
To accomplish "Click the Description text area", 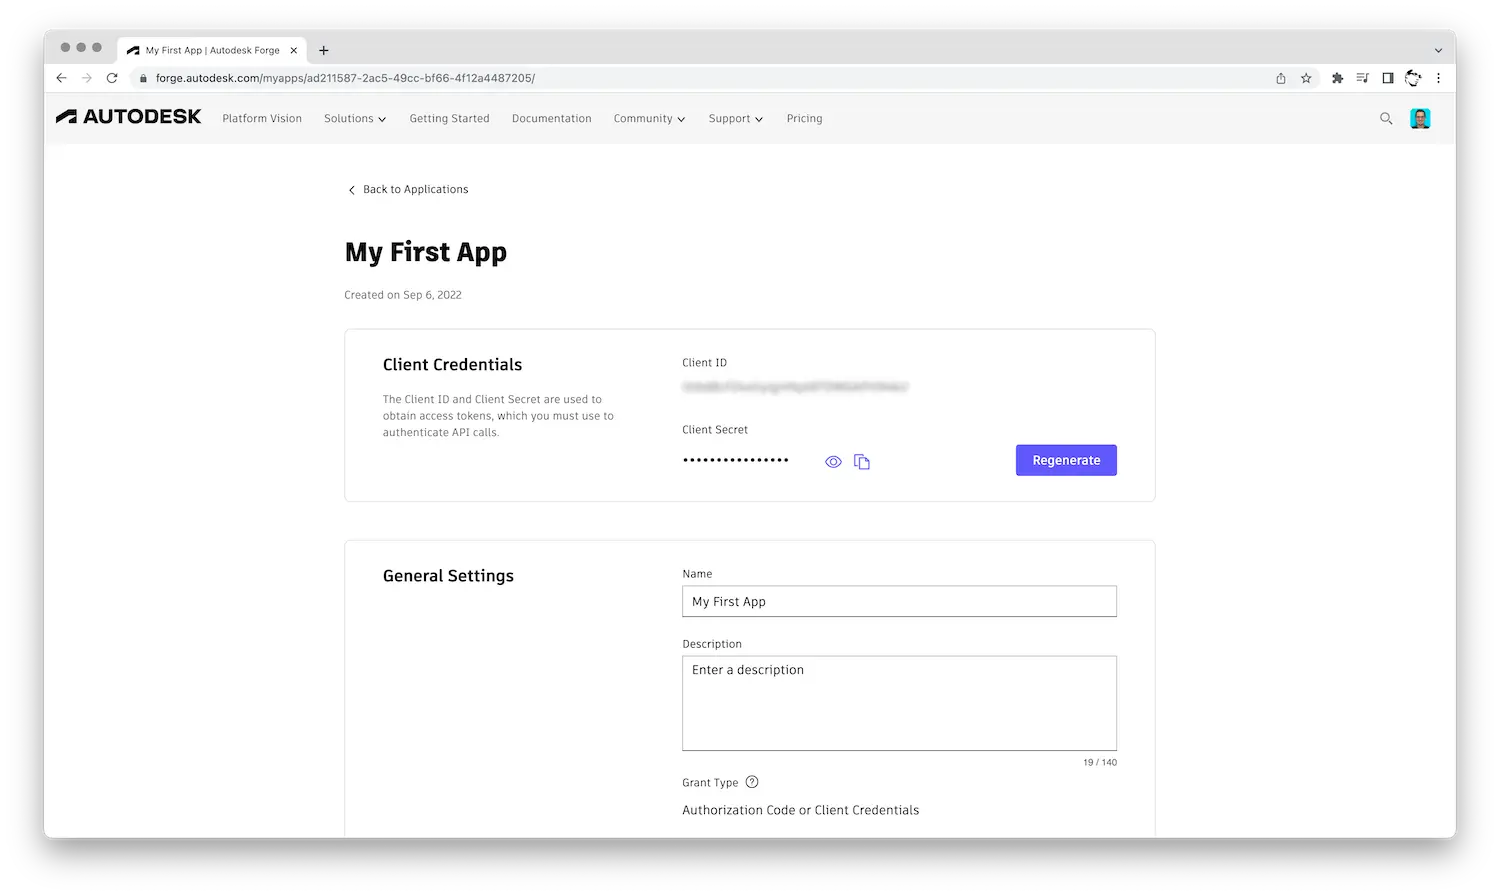I will click(899, 703).
